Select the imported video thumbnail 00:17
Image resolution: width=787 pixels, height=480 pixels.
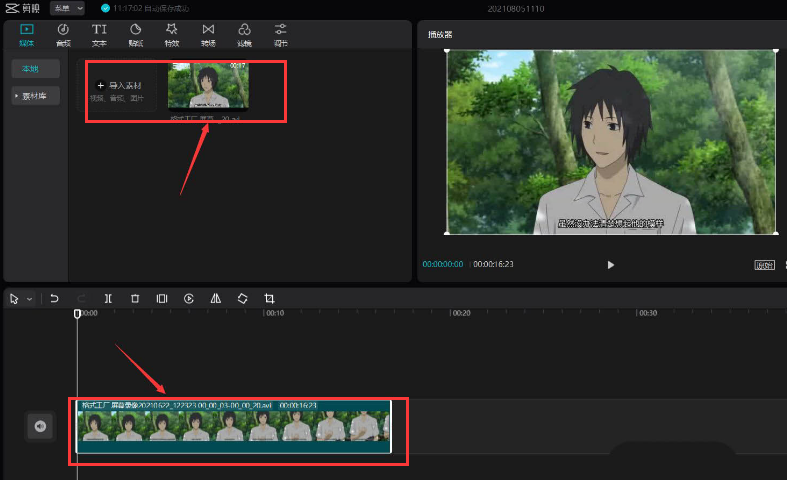coord(208,85)
